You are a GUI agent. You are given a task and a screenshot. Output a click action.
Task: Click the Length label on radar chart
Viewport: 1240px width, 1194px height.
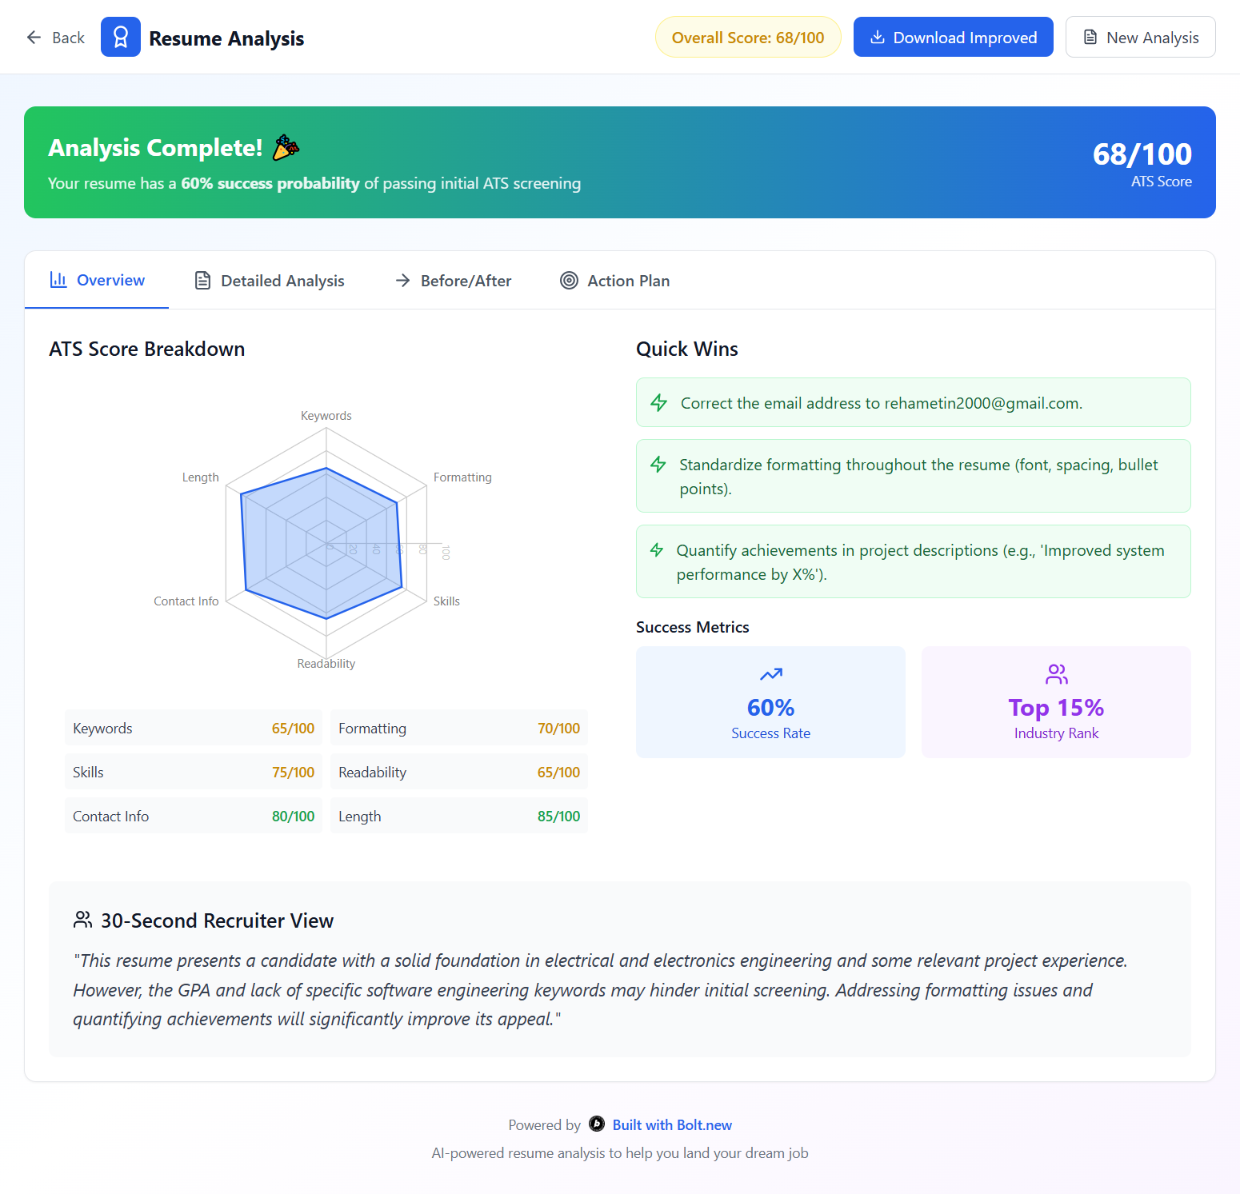200,477
